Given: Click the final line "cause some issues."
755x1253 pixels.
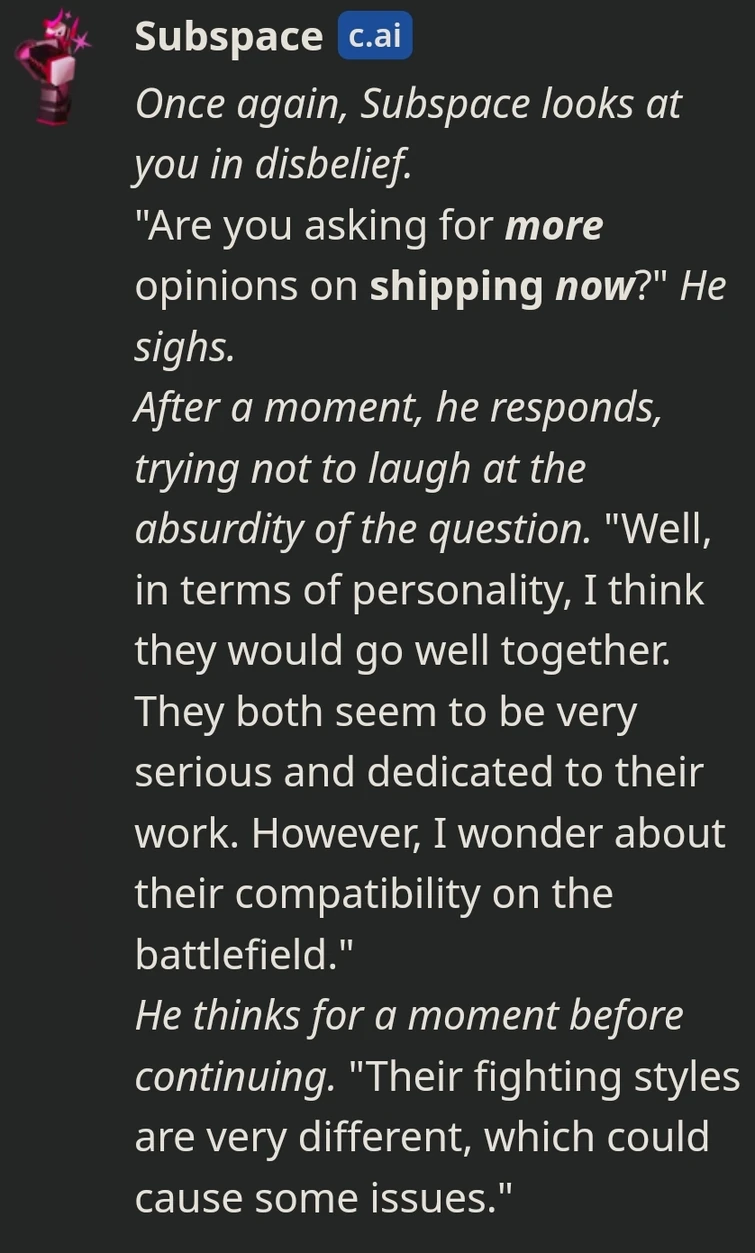Looking at the screenshot, I should [325, 1199].
